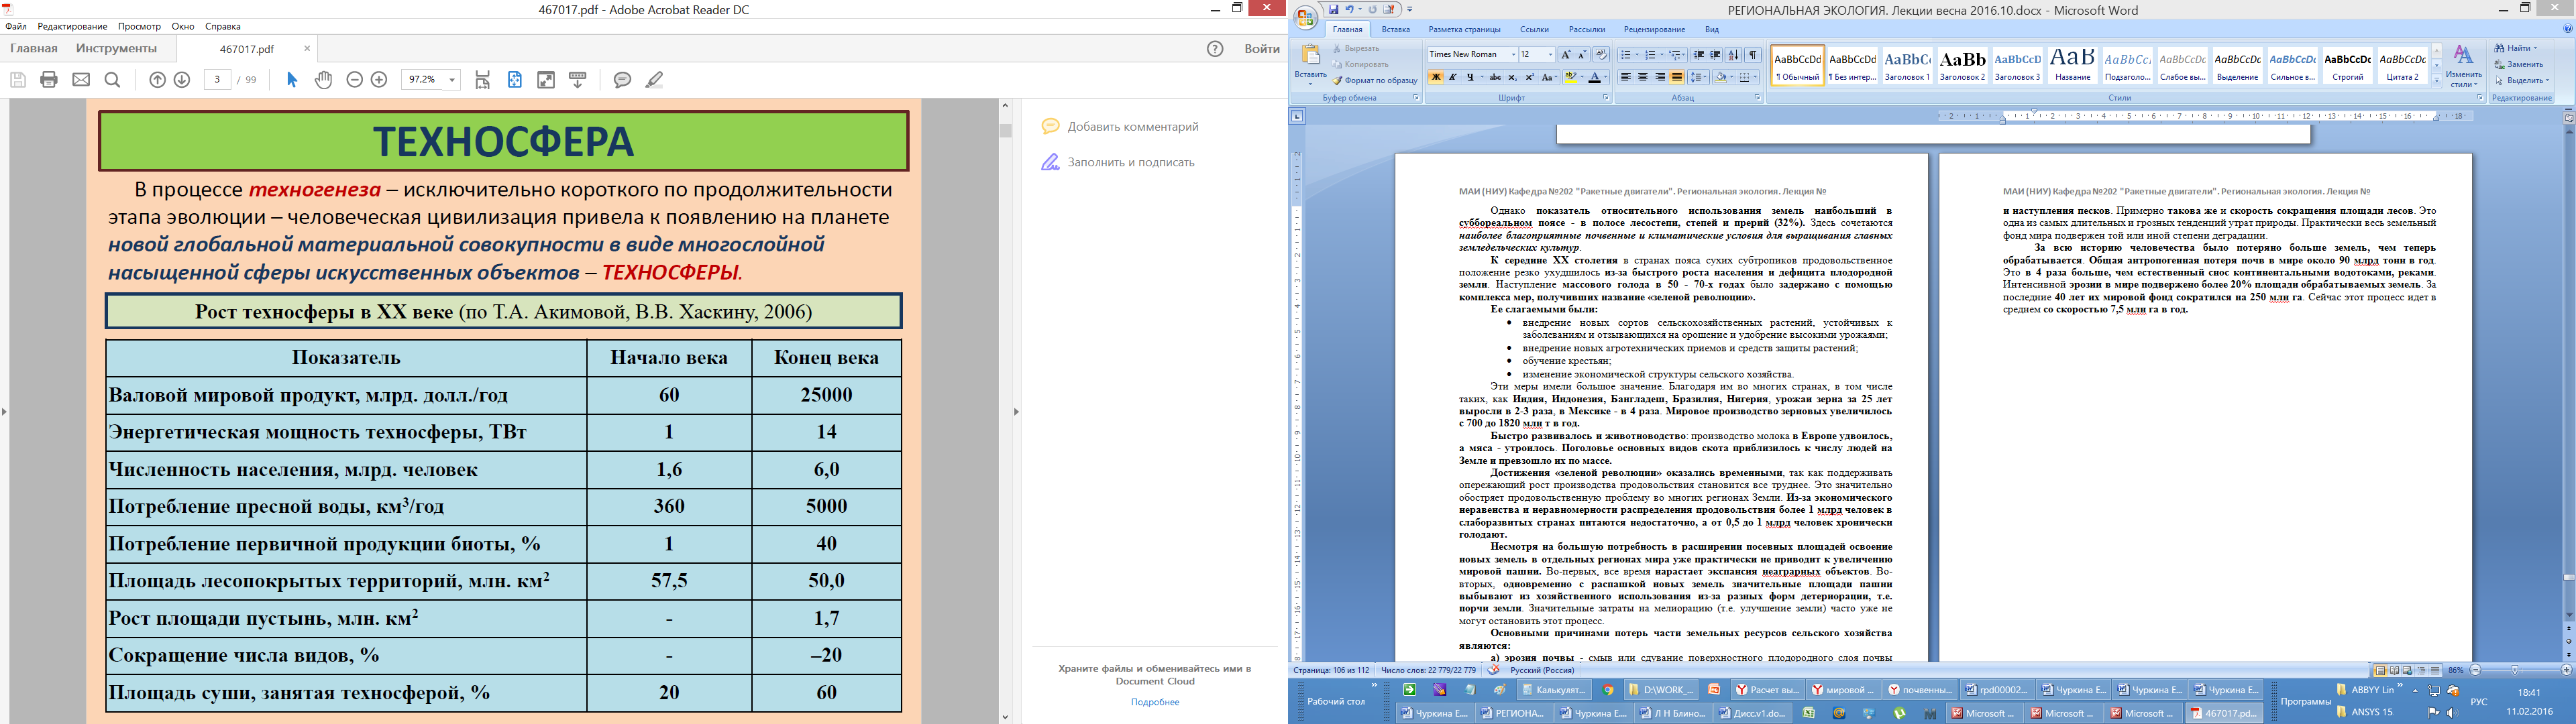Select the Hand pan tool in Acrobat
This screenshot has height=724, width=2576.
tap(323, 80)
